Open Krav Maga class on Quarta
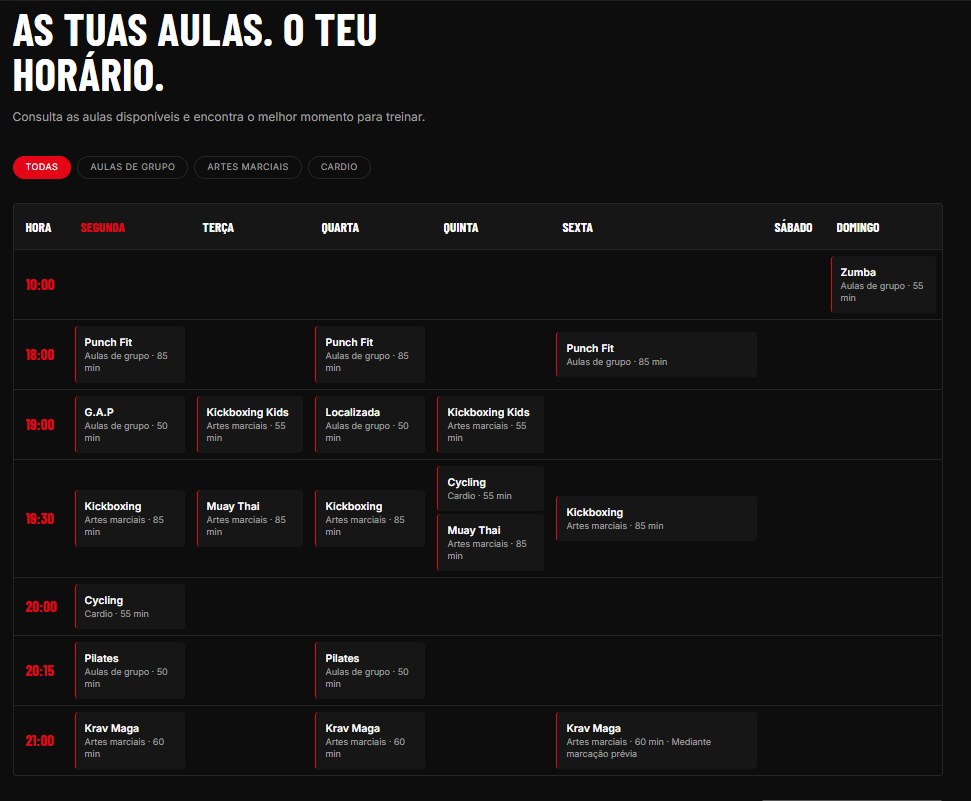The width and height of the screenshot is (971, 801). point(370,740)
